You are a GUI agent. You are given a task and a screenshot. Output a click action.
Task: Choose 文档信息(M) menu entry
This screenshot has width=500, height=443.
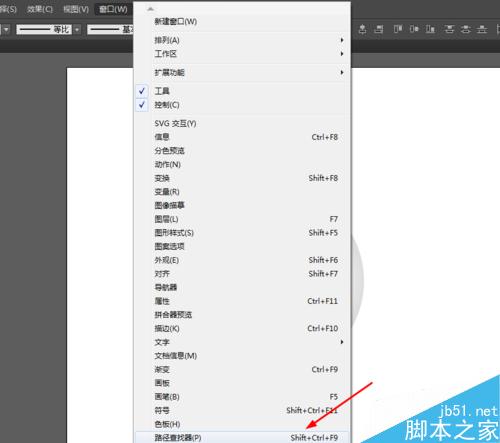[242, 356]
